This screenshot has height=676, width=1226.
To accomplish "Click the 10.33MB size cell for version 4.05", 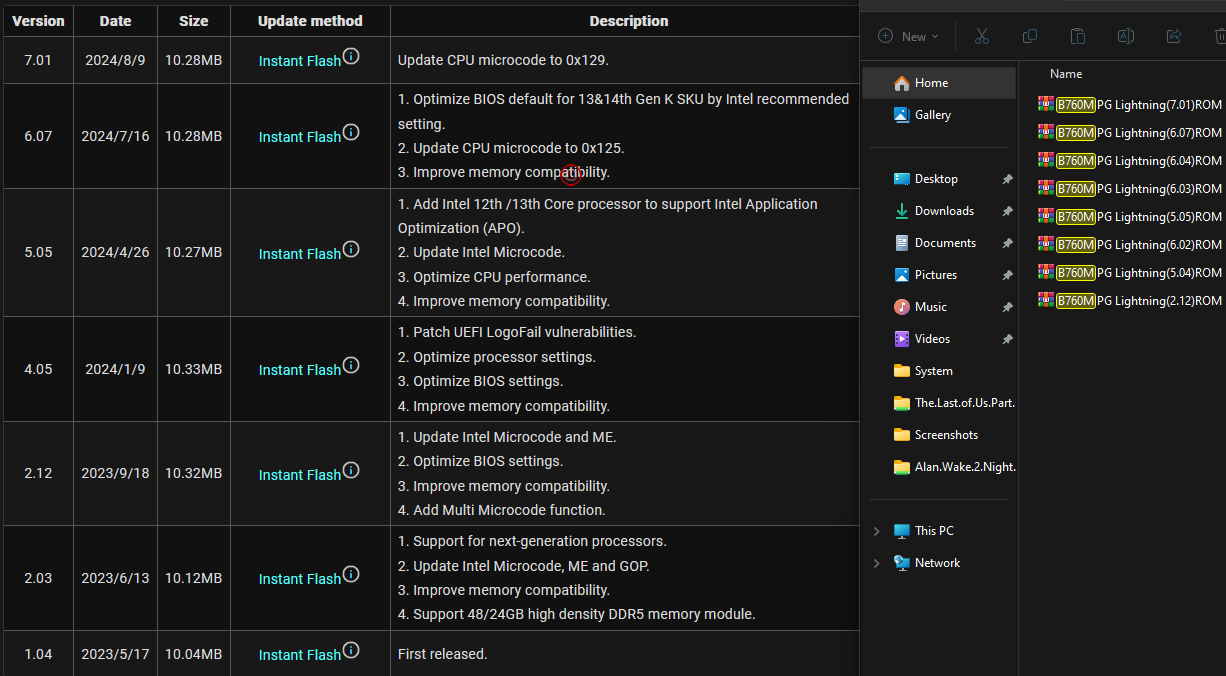I will point(194,369).
